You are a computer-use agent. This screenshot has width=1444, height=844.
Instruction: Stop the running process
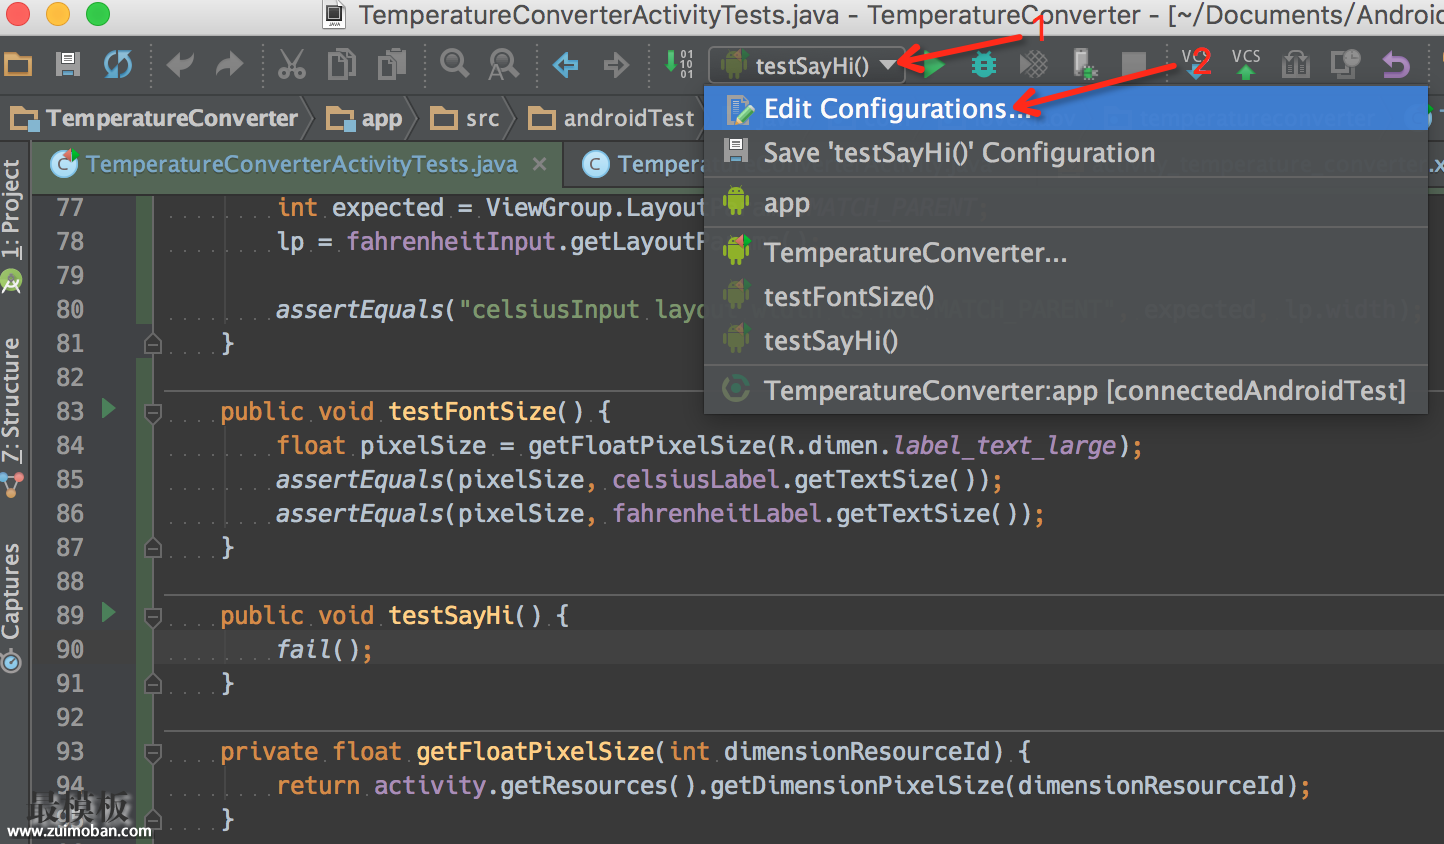pyautogui.click(x=1134, y=66)
